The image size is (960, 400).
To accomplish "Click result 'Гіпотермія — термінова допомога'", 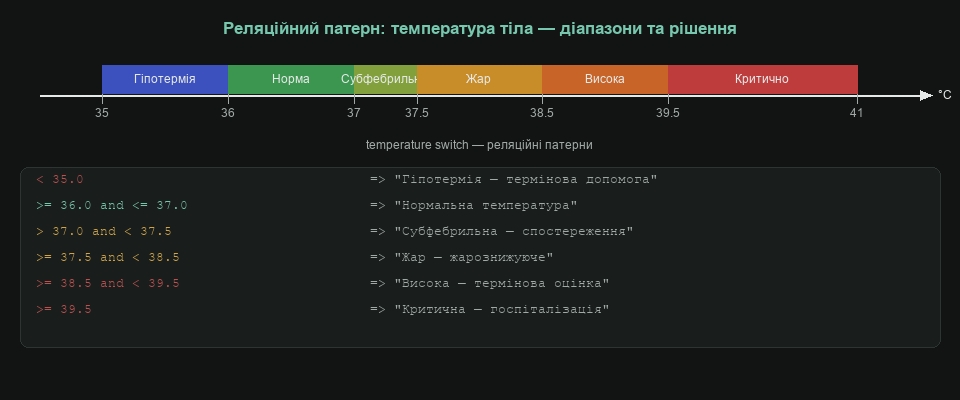I will 526,179.
